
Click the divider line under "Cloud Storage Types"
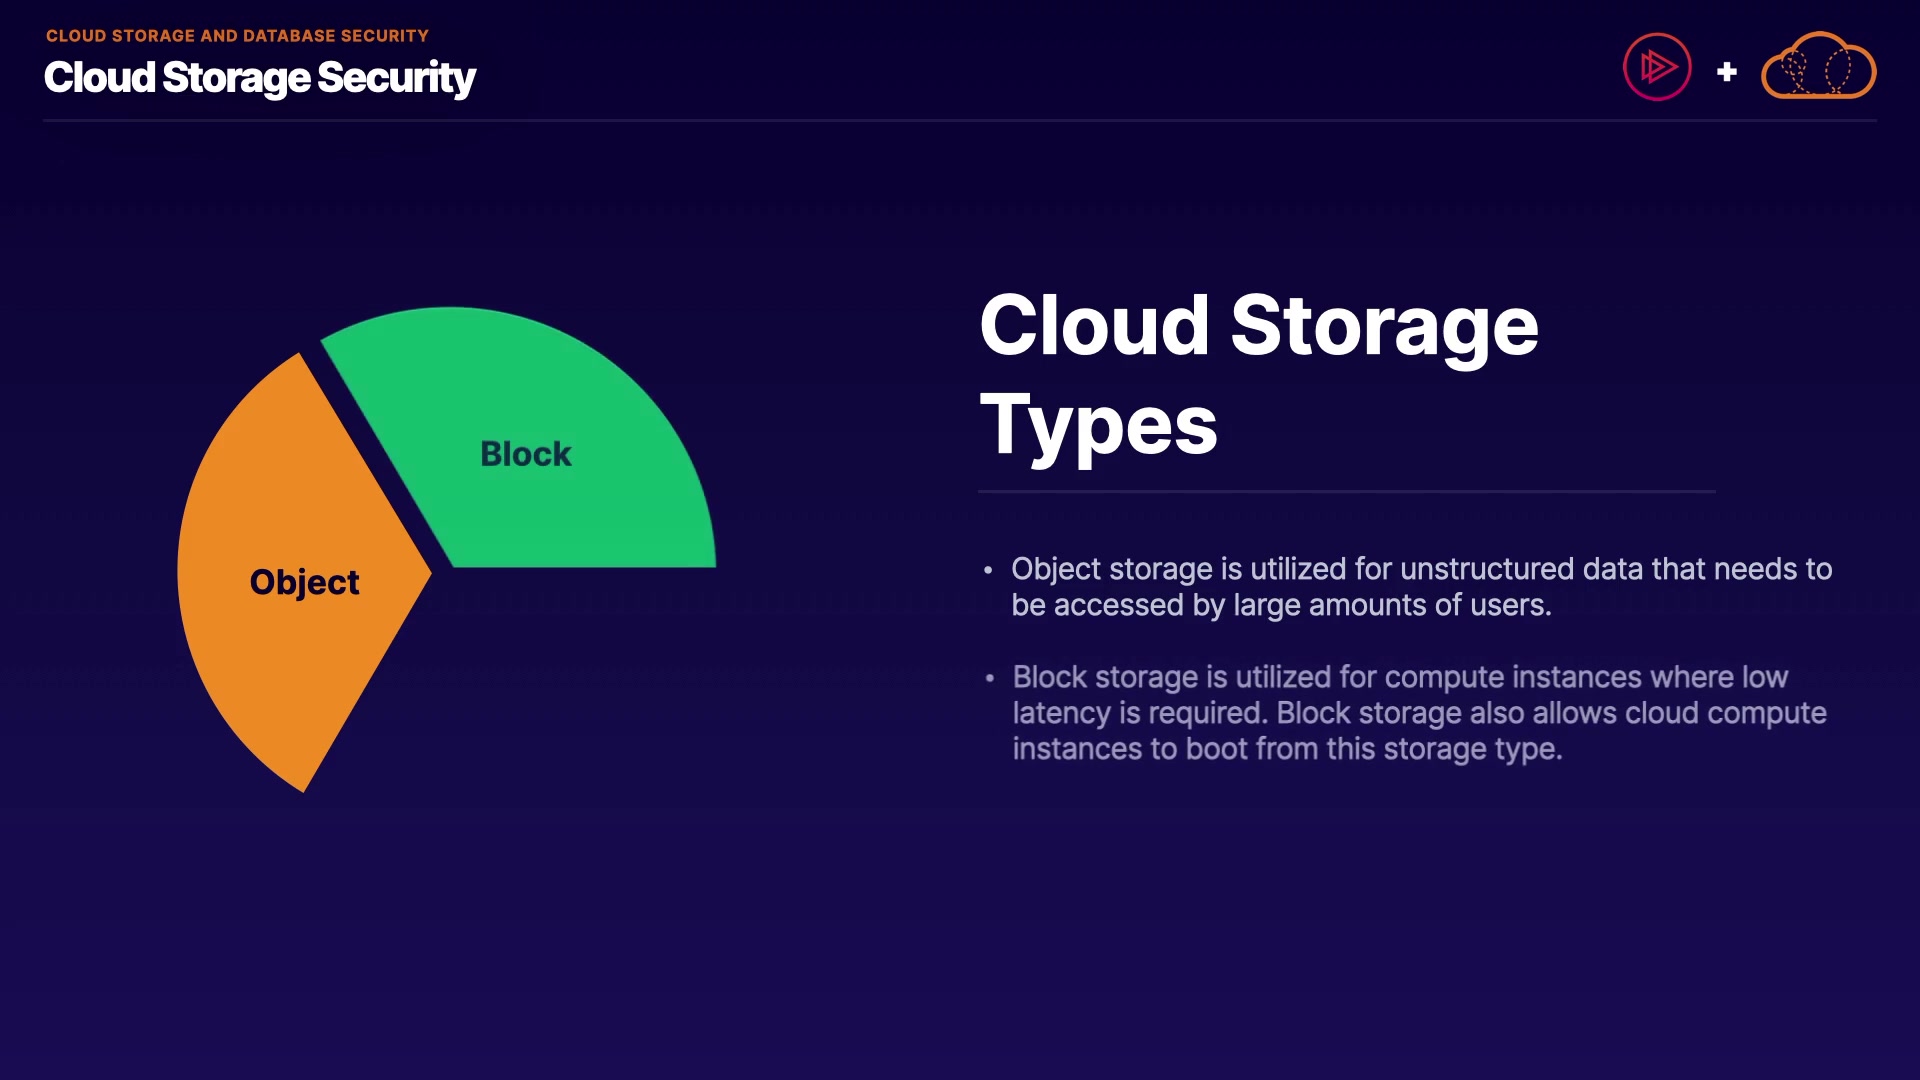pyautogui.click(x=1346, y=491)
